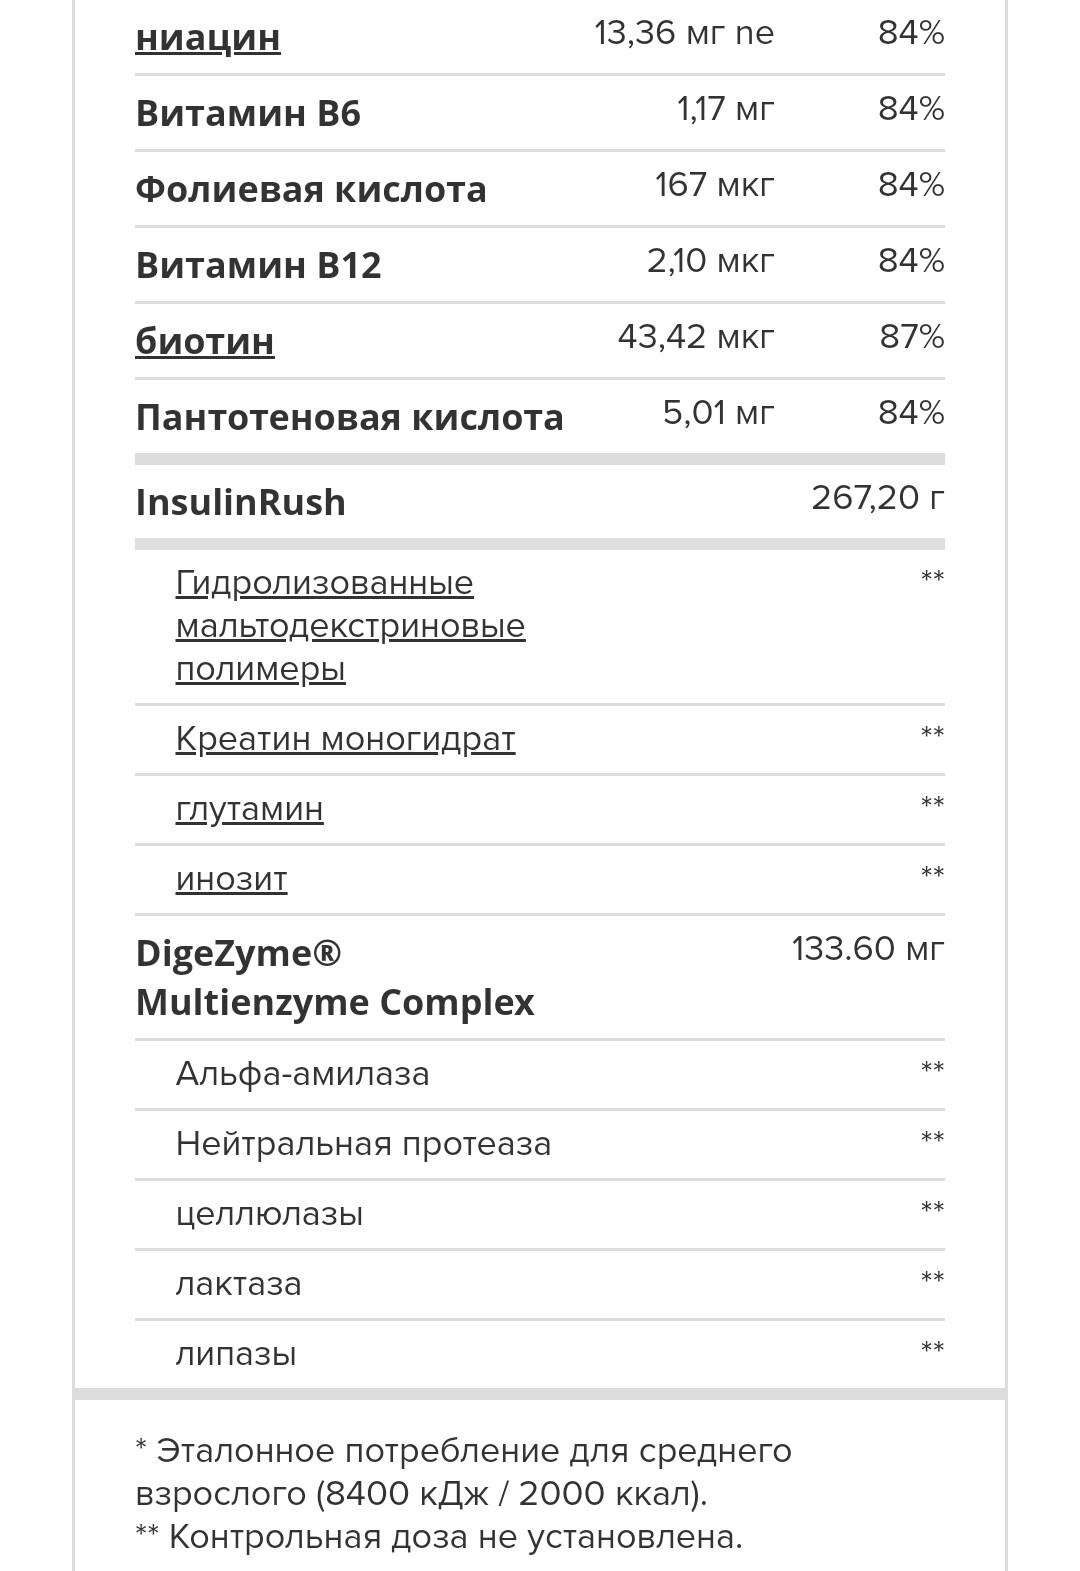Screen dimensions: 1080x1571
Task: Click the Контрольная доза не установлена footnote
Action: point(455,1537)
